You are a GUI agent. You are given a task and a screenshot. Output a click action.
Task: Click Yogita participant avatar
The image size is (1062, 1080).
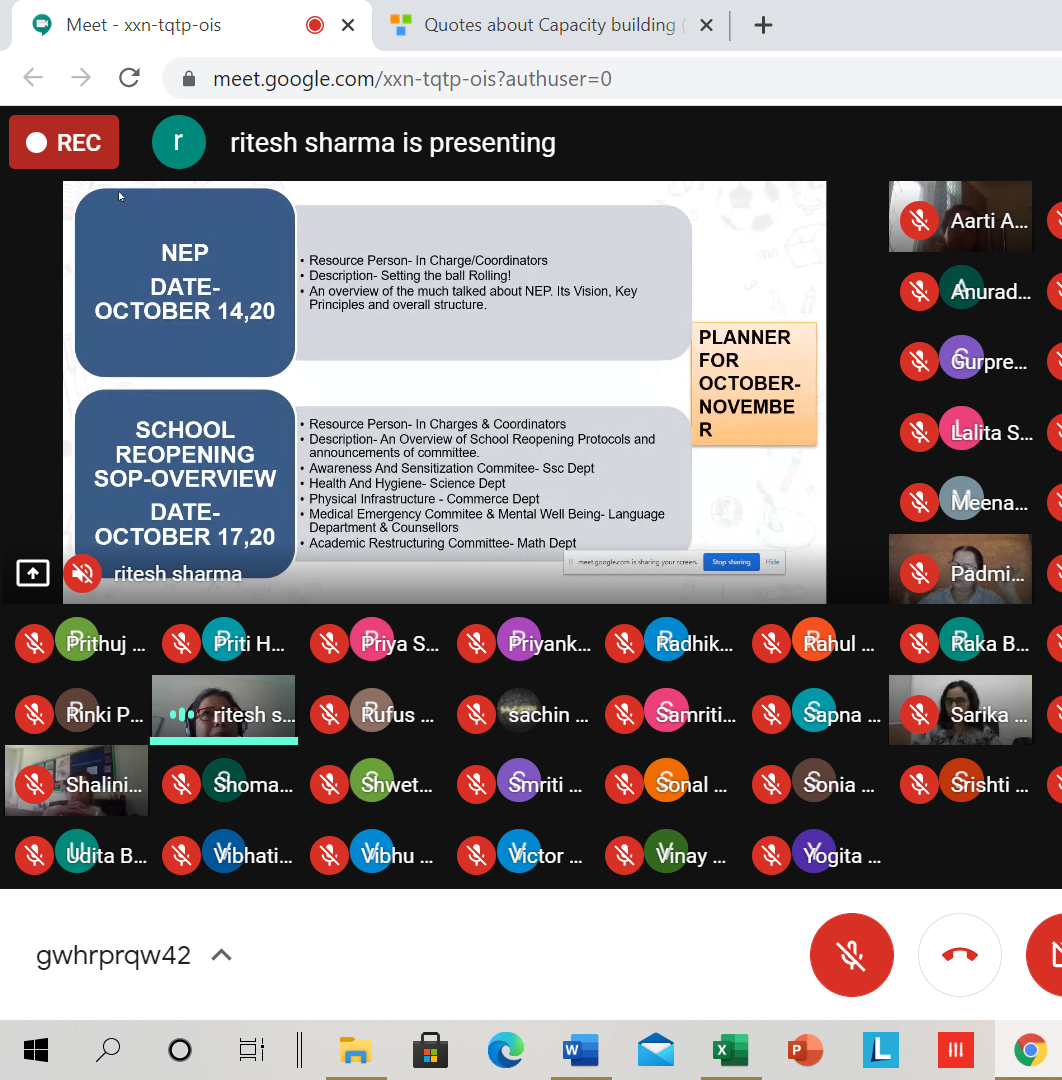(814, 851)
